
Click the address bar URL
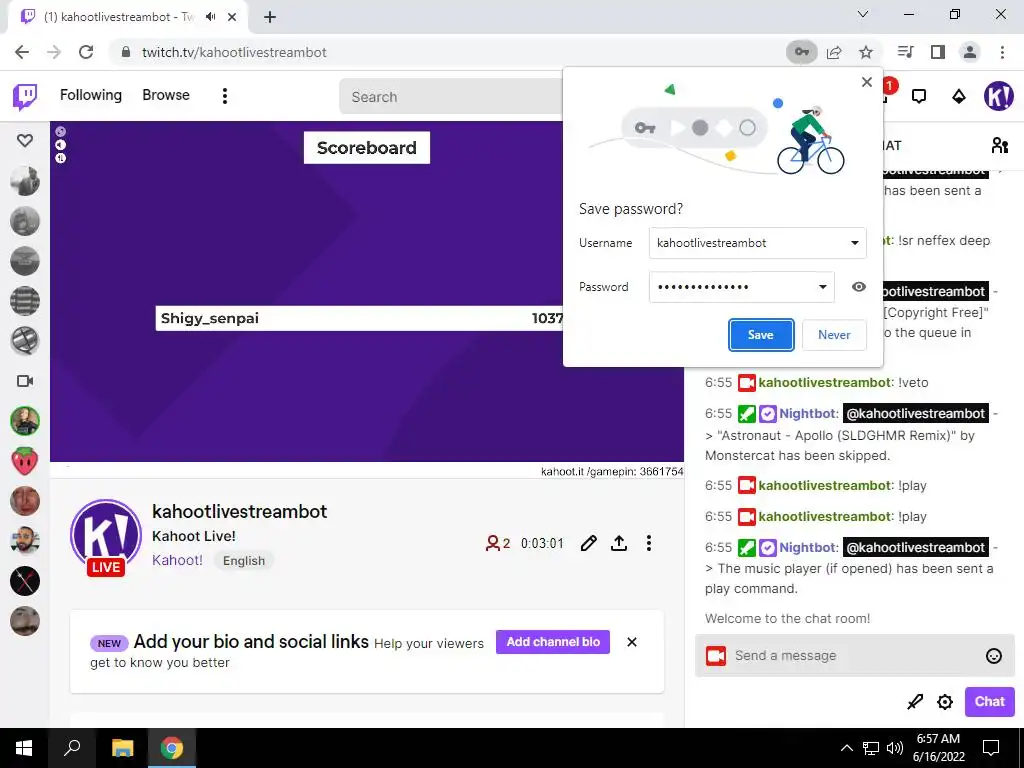234,52
